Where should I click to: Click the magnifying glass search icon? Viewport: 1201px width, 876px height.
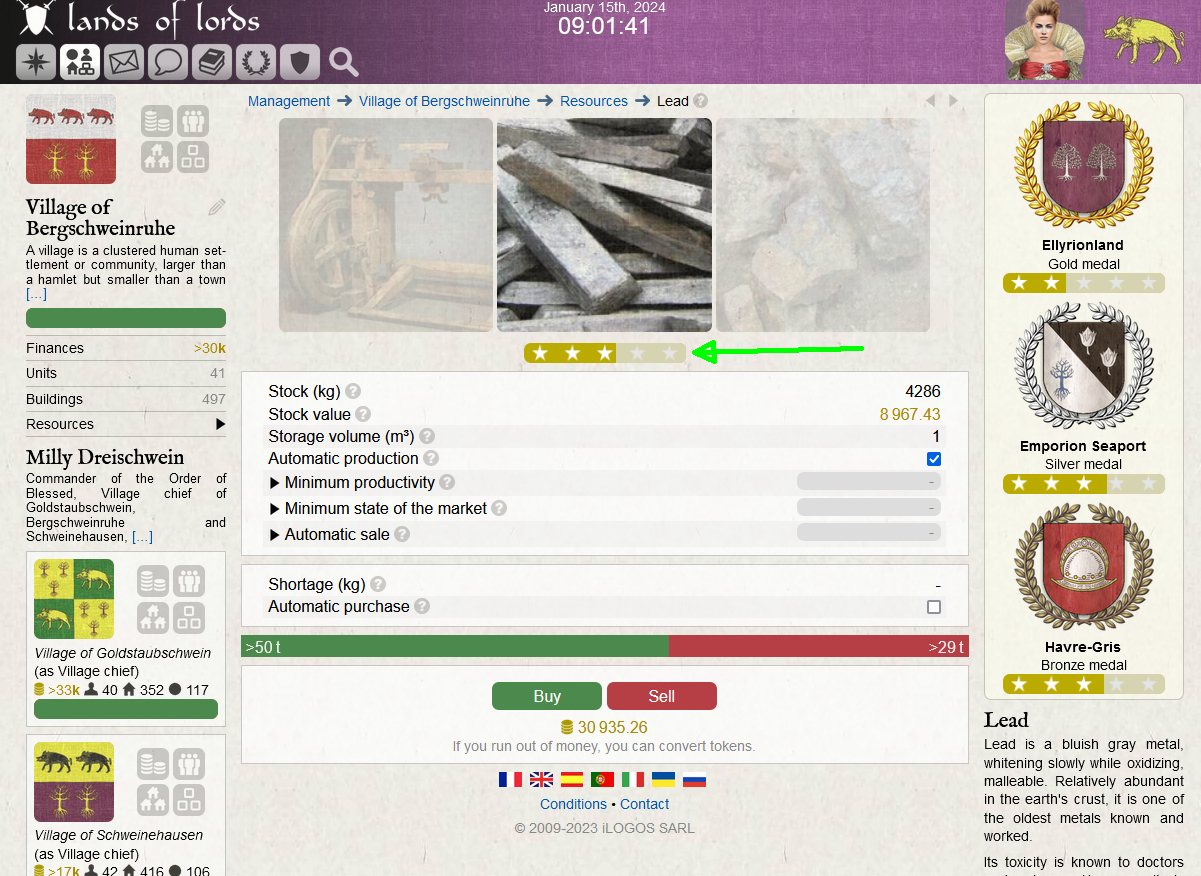(x=344, y=62)
